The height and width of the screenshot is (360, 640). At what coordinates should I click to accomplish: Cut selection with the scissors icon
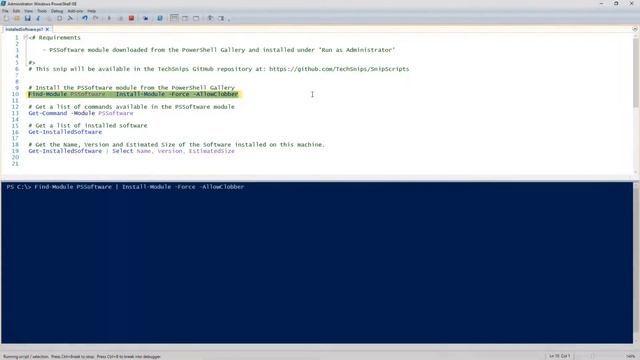(38, 18)
